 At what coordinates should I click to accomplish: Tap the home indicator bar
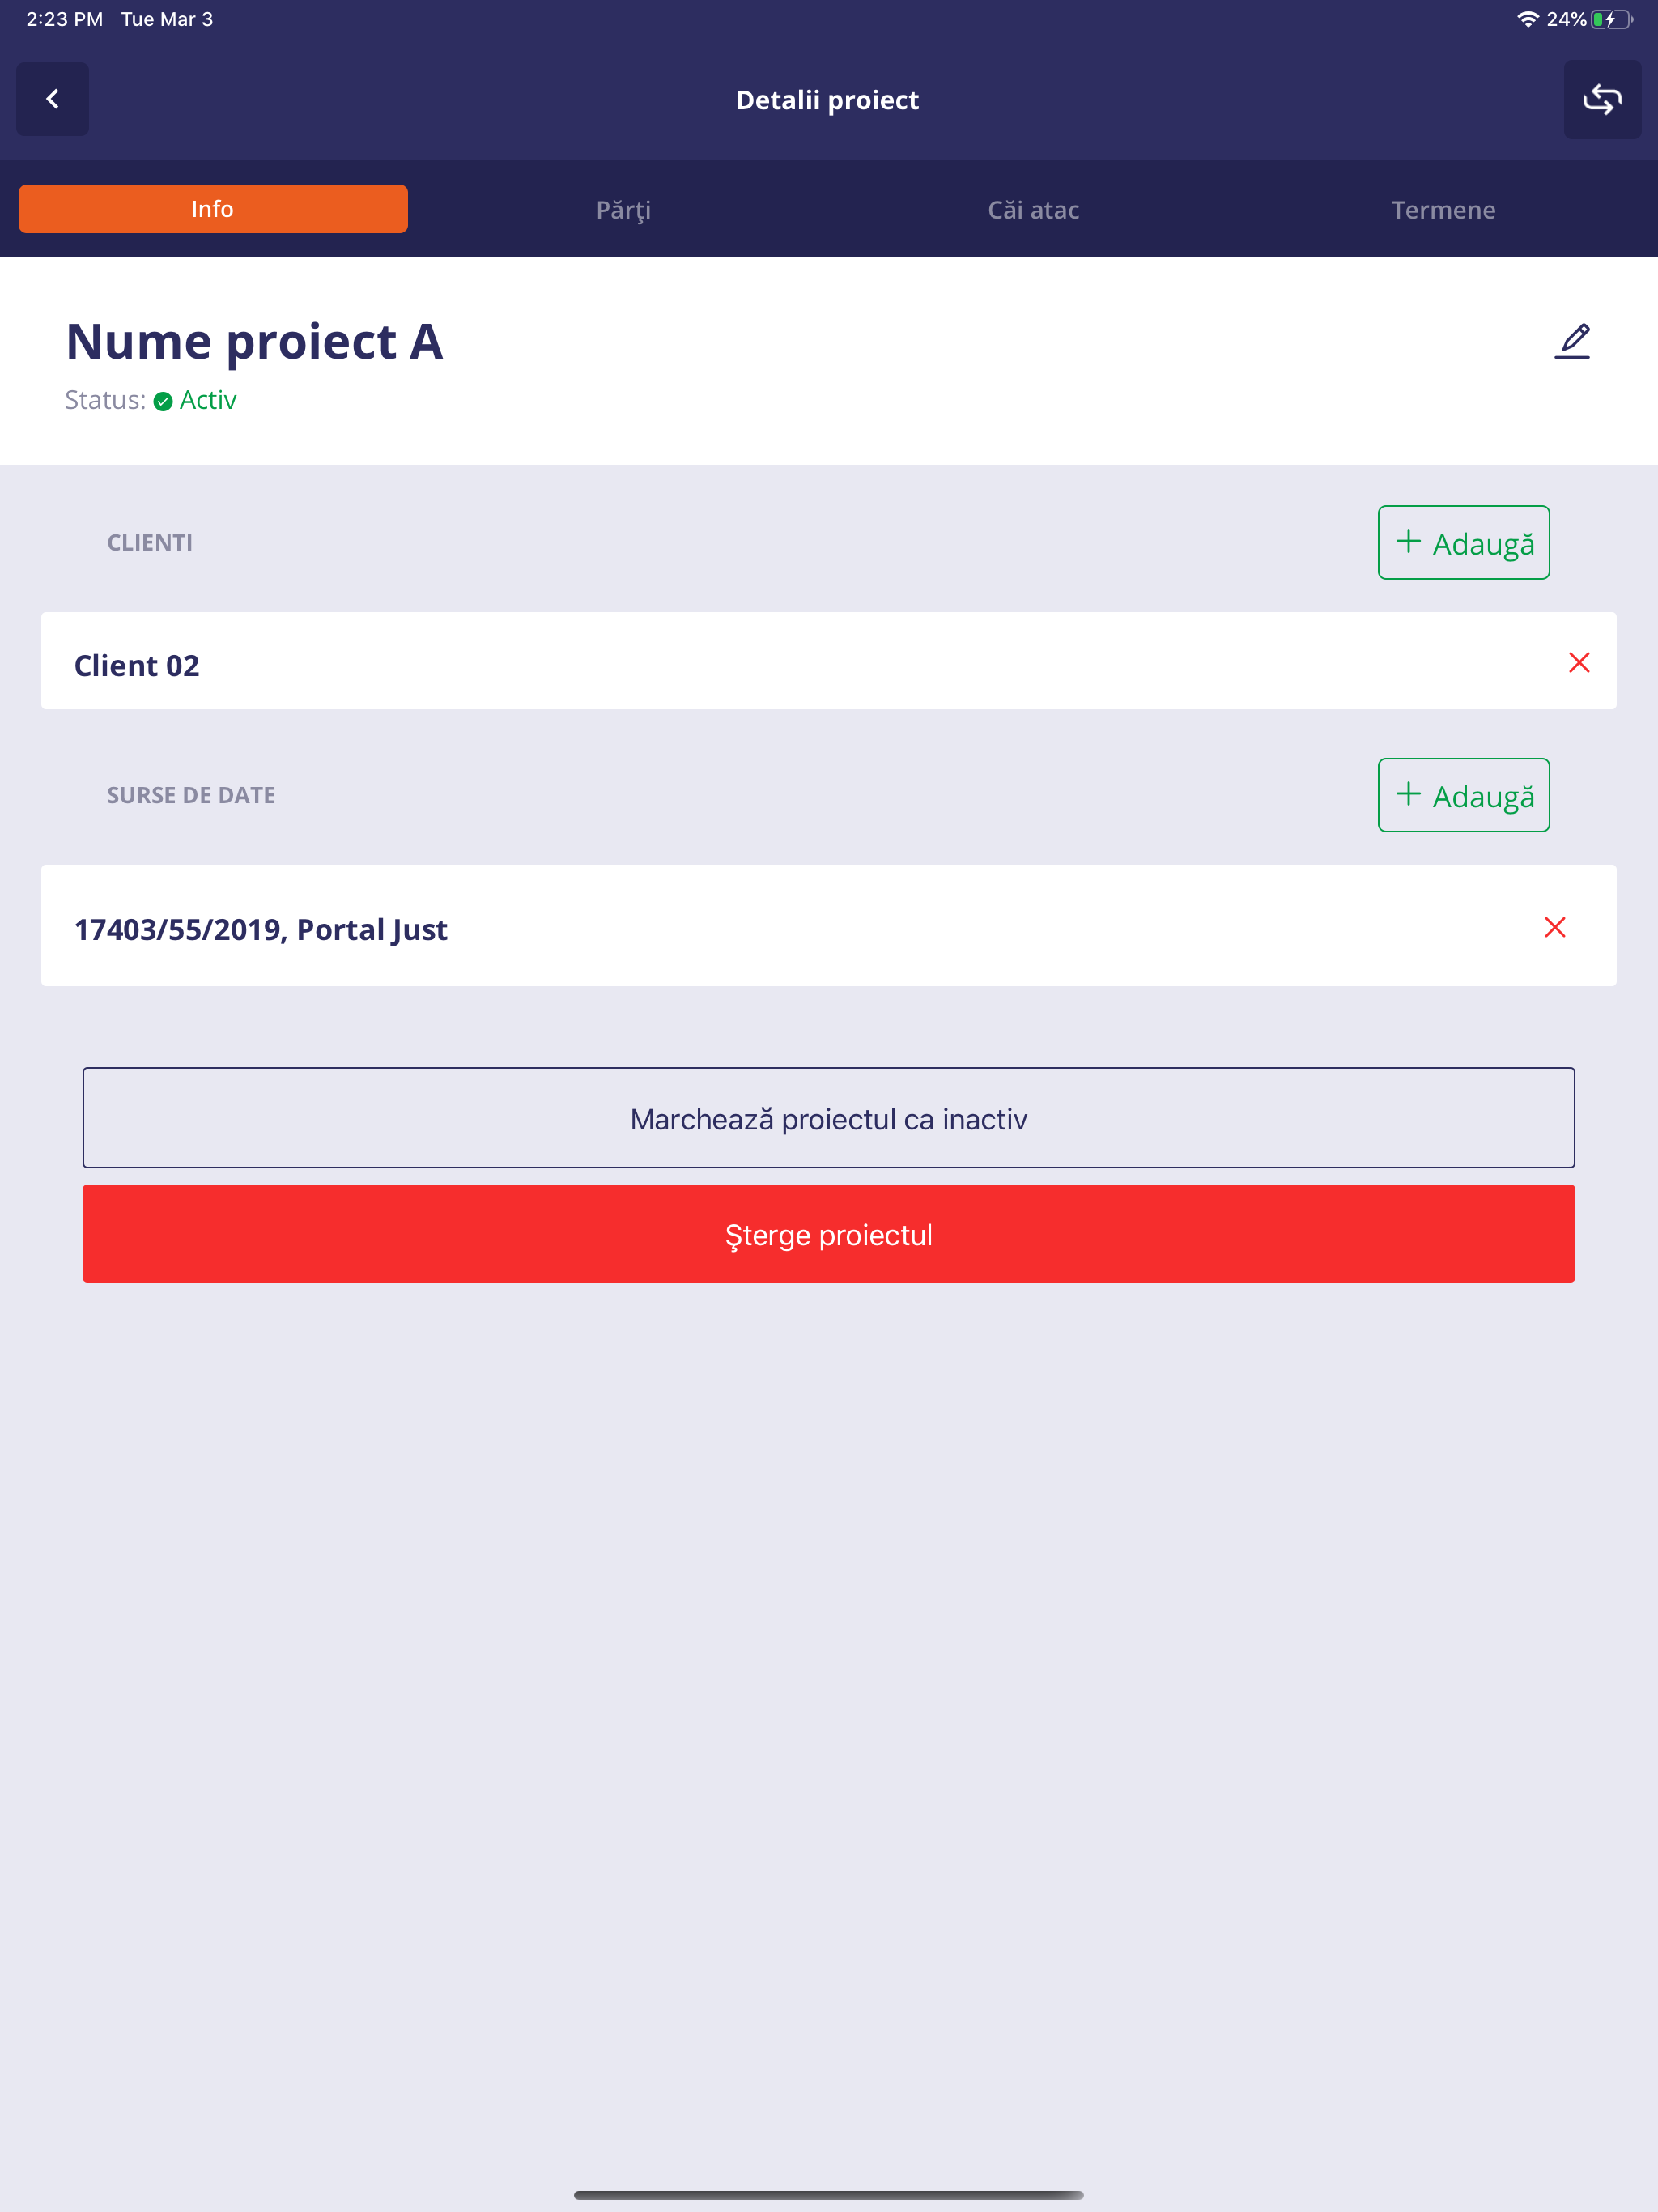828,2194
